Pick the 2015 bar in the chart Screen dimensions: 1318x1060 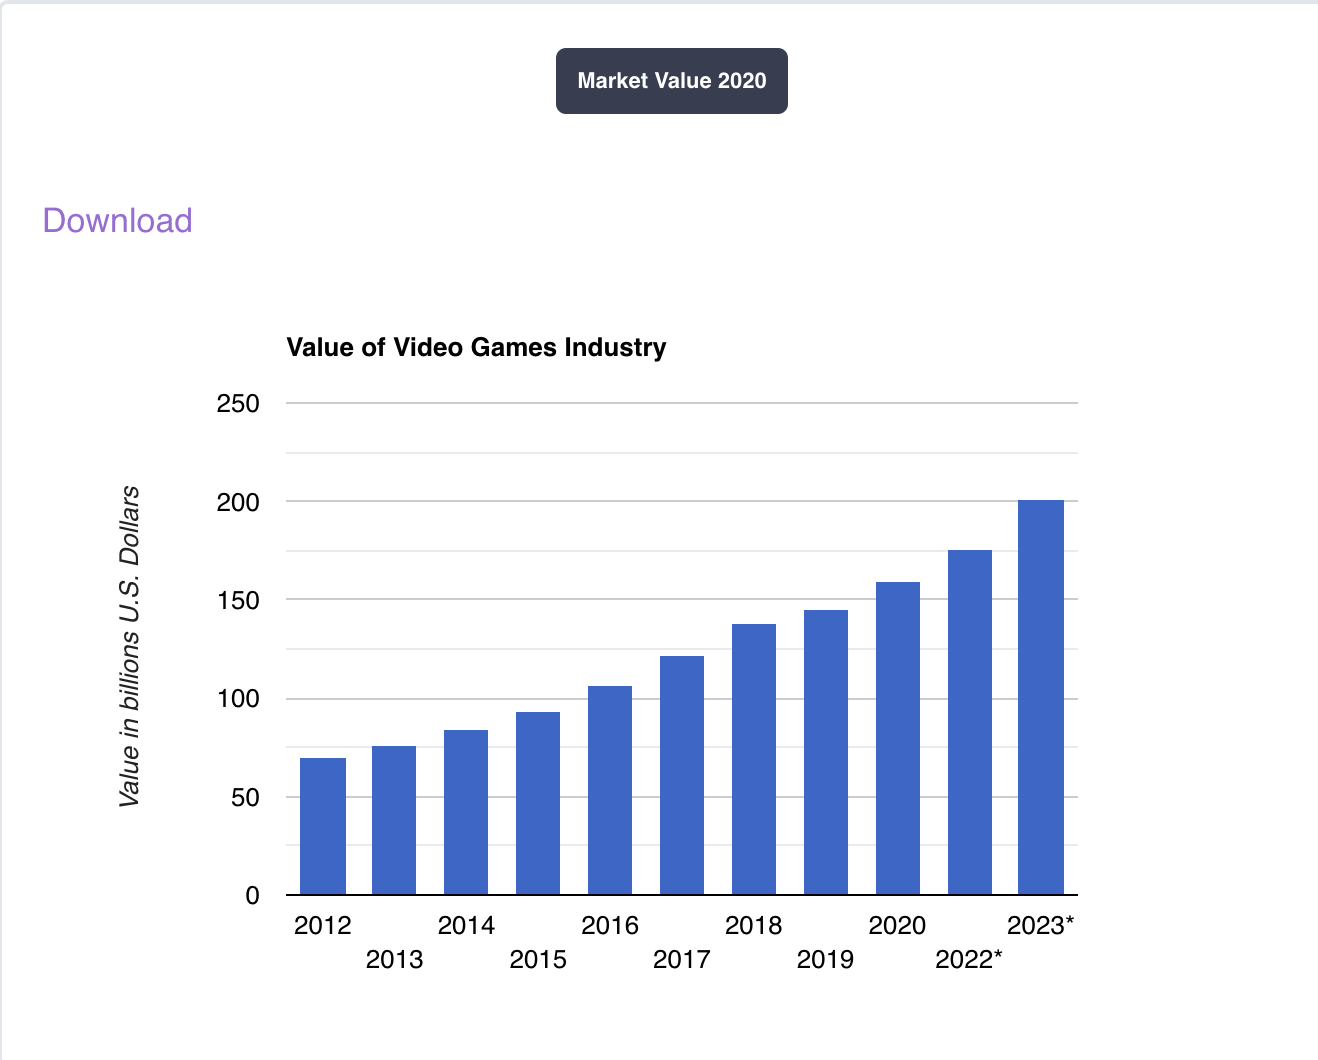[538, 803]
